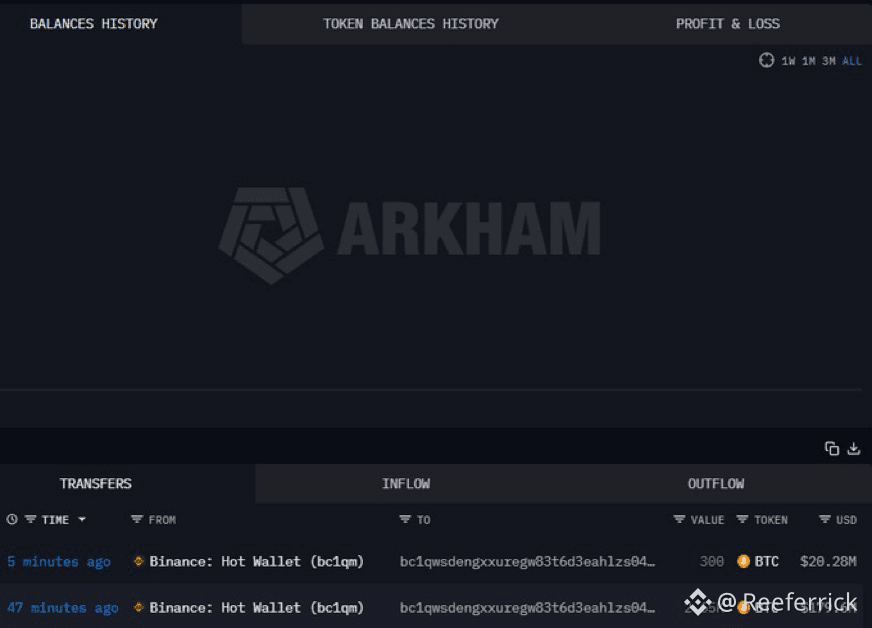872x628 pixels.
Task: Expand the Time sort dropdown arrow
Action: click(82, 520)
